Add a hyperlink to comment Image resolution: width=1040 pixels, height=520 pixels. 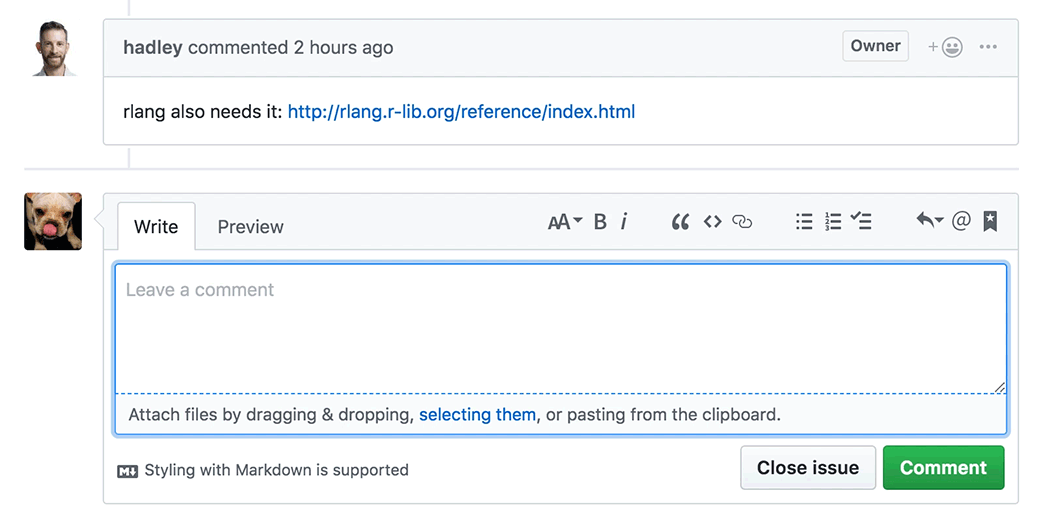pos(742,222)
